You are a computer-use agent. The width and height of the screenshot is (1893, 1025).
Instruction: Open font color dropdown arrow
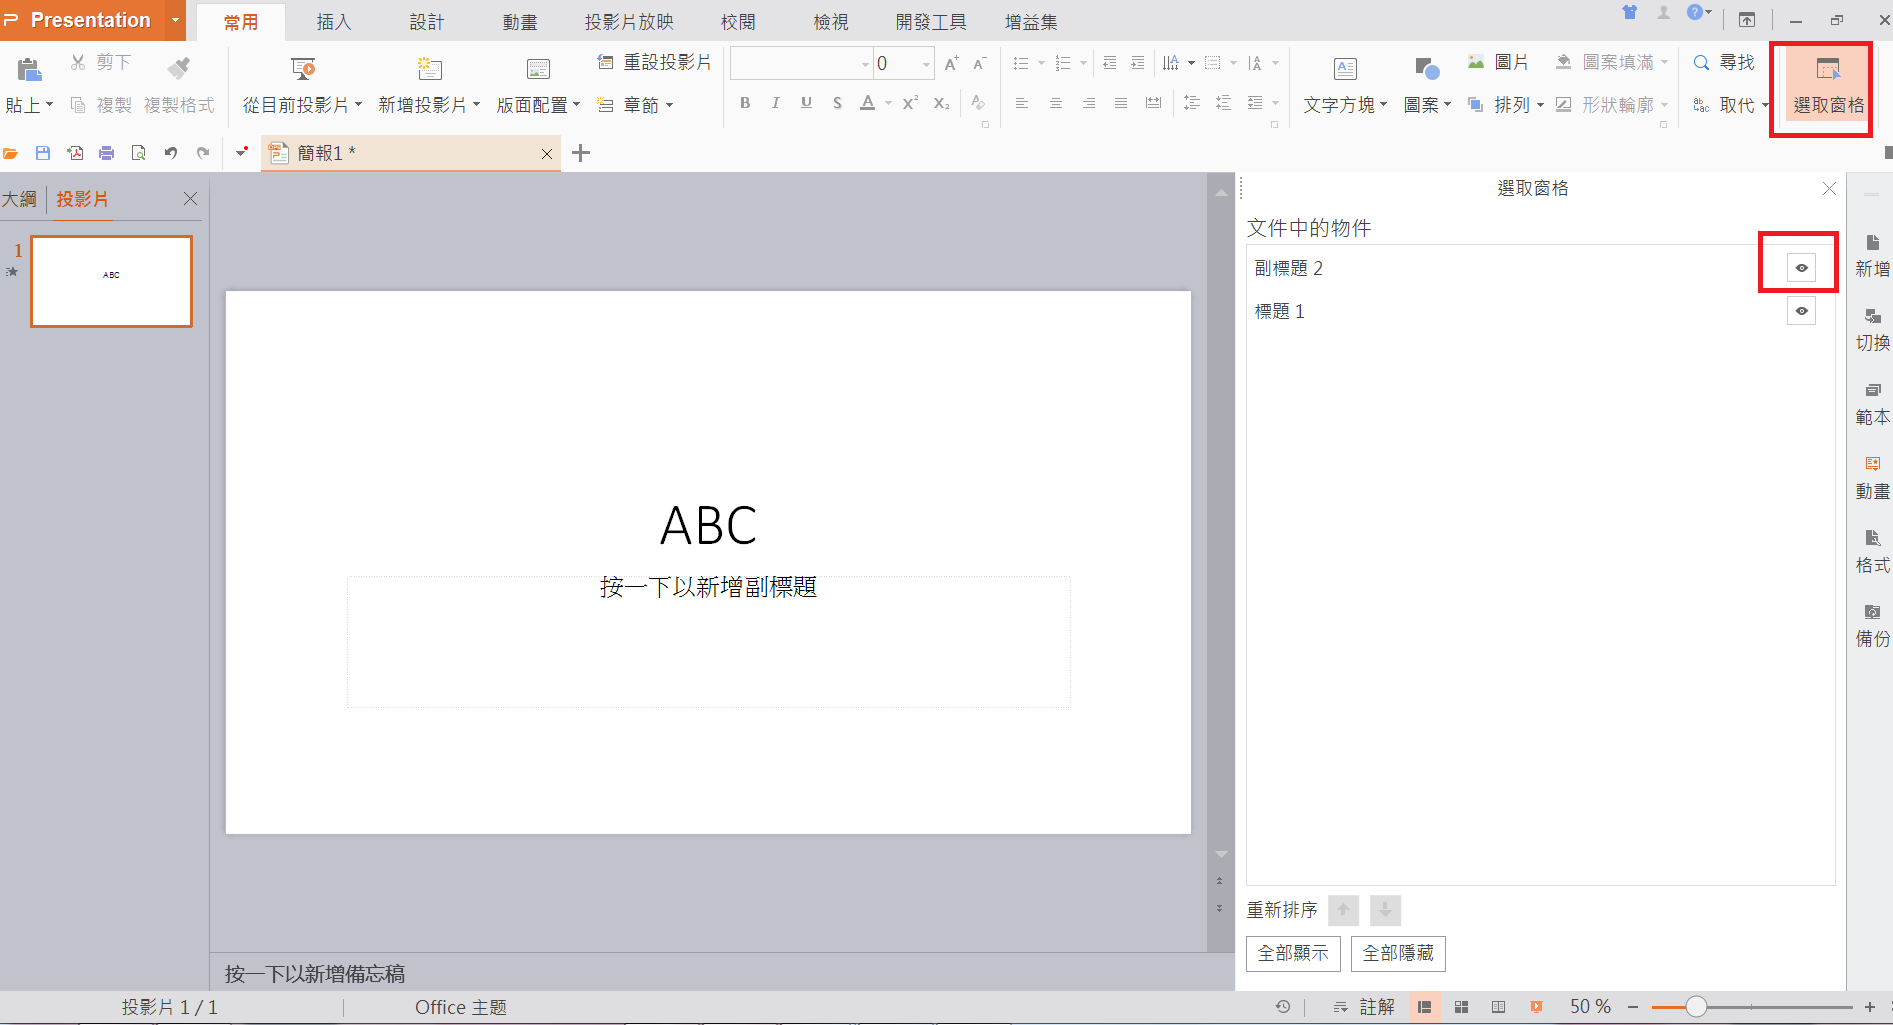coord(888,103)
